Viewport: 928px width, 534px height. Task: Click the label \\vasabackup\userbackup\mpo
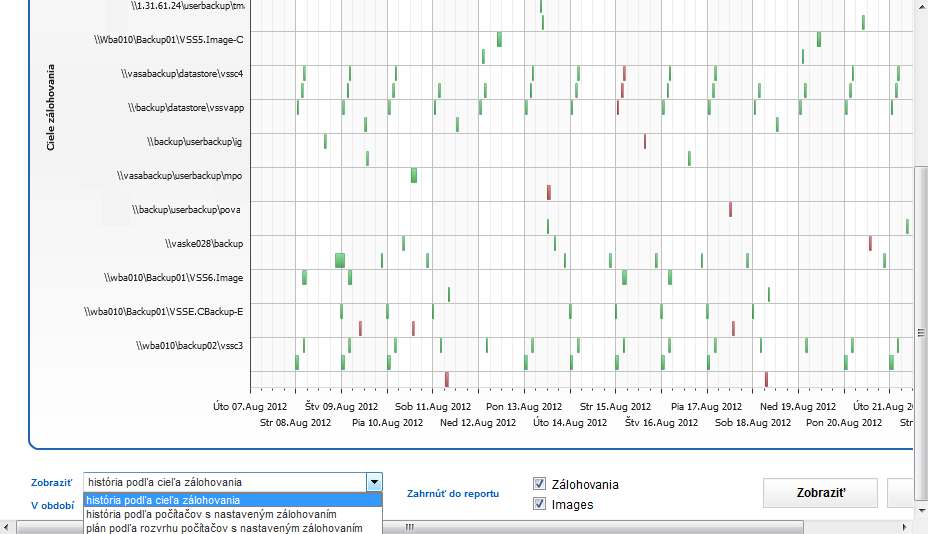pyautogui.click(x=179, y=176)
